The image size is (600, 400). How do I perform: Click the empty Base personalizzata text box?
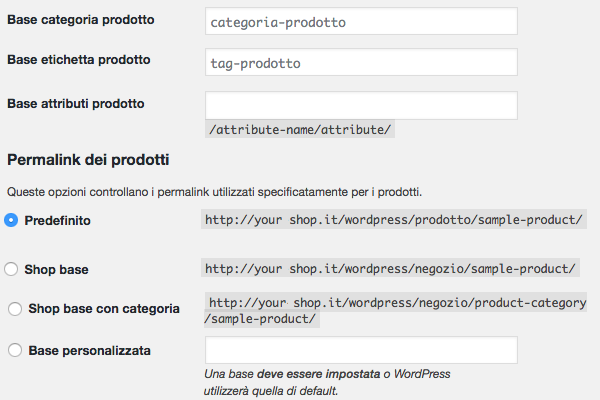360,350
